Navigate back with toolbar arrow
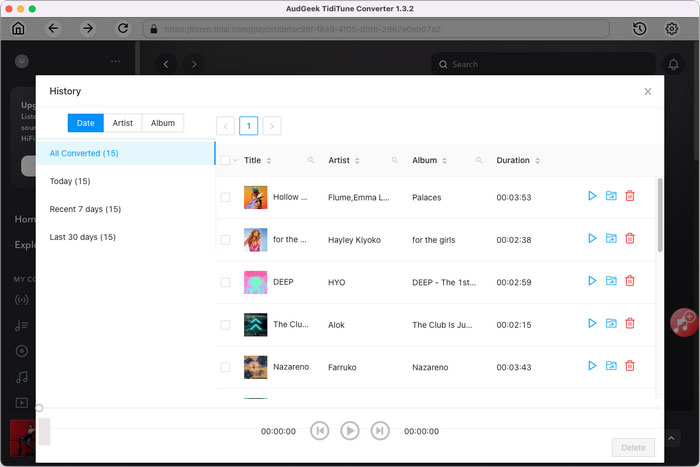 tap(53, 29)
